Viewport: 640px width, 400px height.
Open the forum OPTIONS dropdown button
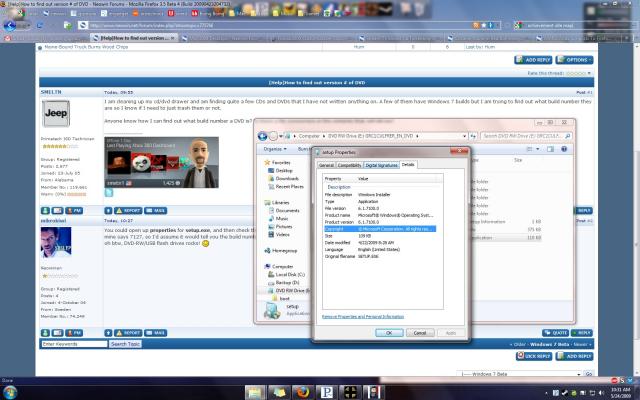pyautogui.click(x=574, y=60)
